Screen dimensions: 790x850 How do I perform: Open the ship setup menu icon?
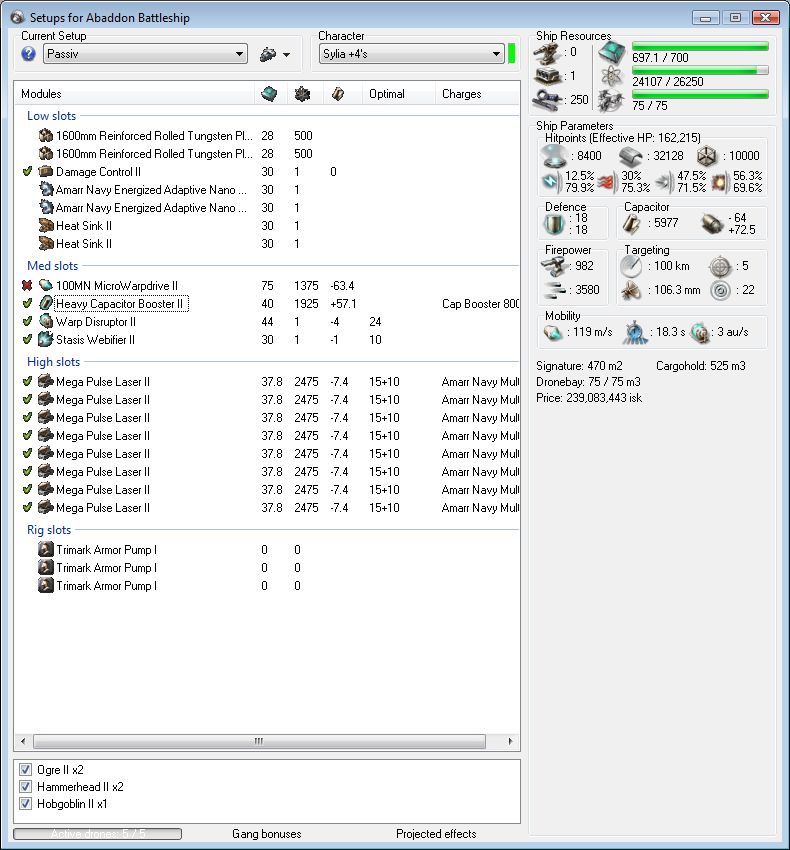[x=268, y=54]
